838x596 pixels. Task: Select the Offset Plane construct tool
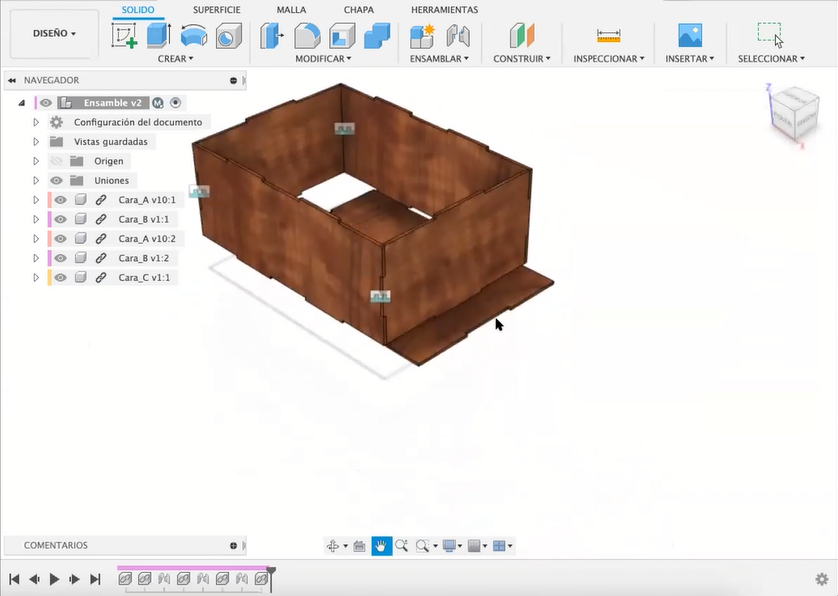point(522,36)
